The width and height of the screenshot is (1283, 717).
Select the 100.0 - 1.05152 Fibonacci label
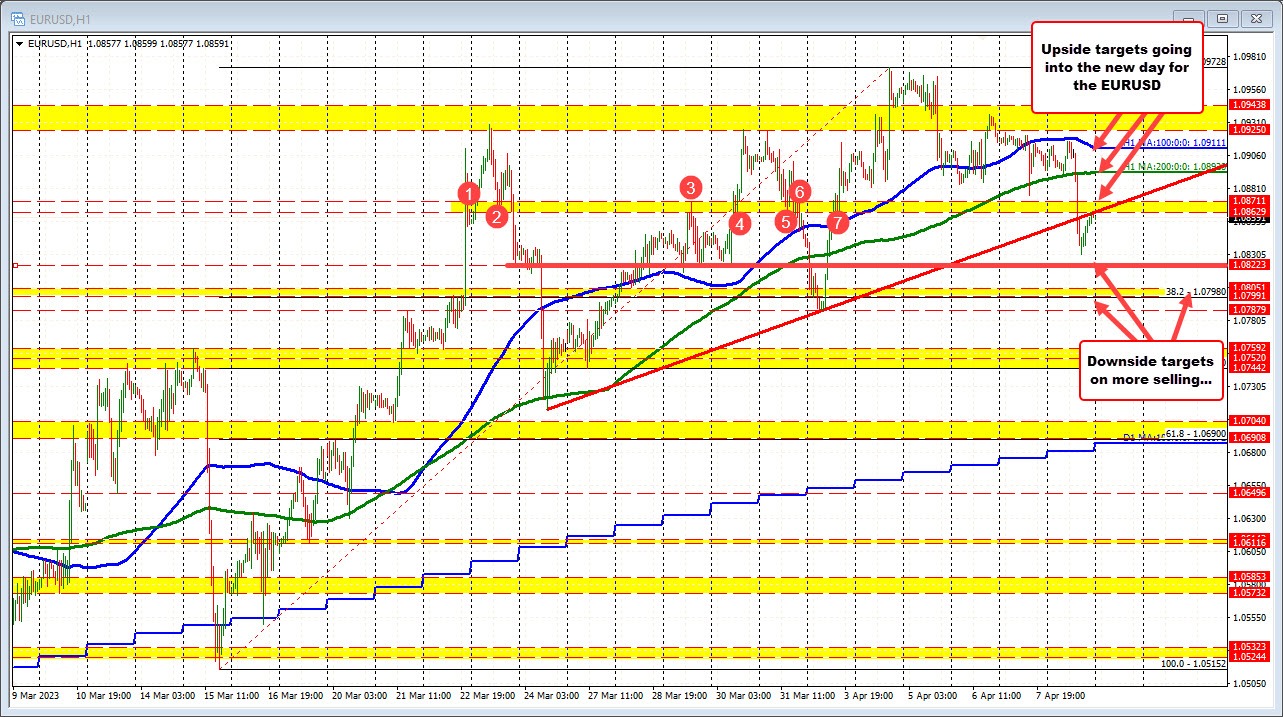(x=1193, y=663)
